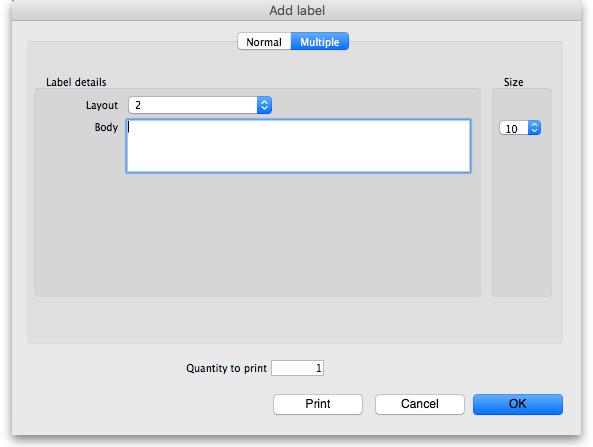Viewport: 593px width, 447px height.
Task: Cancel the Add label dialog
Action: click(x=420, y=404)
